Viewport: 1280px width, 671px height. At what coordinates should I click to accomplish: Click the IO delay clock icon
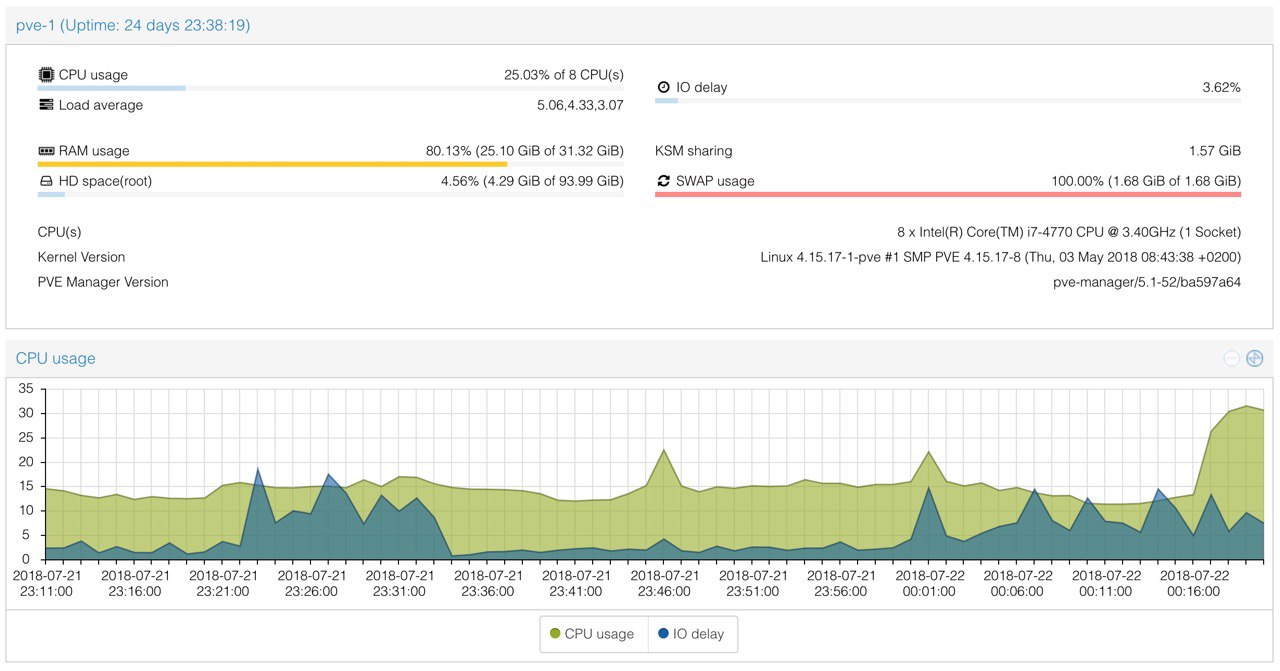point(663,88)
